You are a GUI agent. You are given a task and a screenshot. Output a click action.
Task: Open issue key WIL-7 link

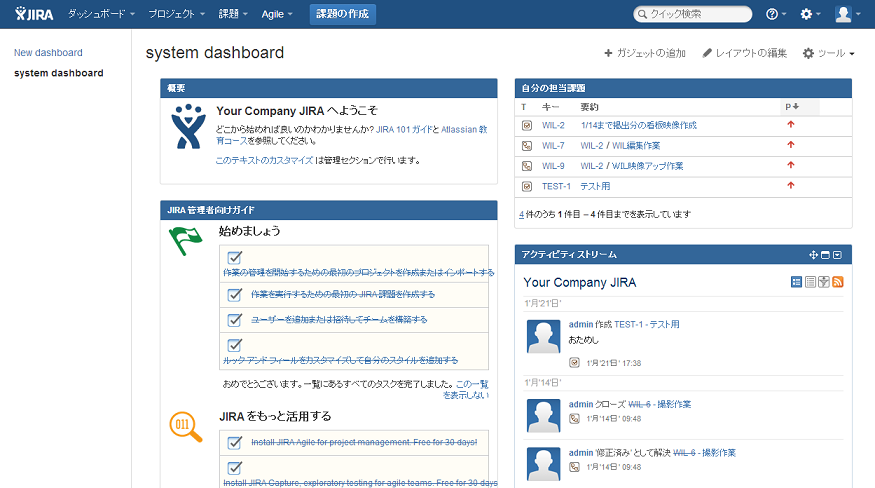pyautogui.click(x=553, y=146)
